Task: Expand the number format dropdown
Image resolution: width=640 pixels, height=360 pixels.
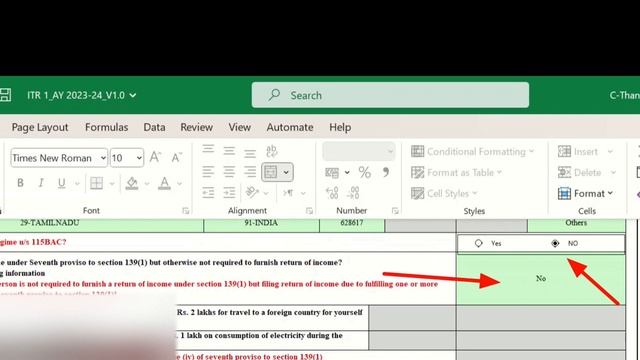Action: [390, 152]
